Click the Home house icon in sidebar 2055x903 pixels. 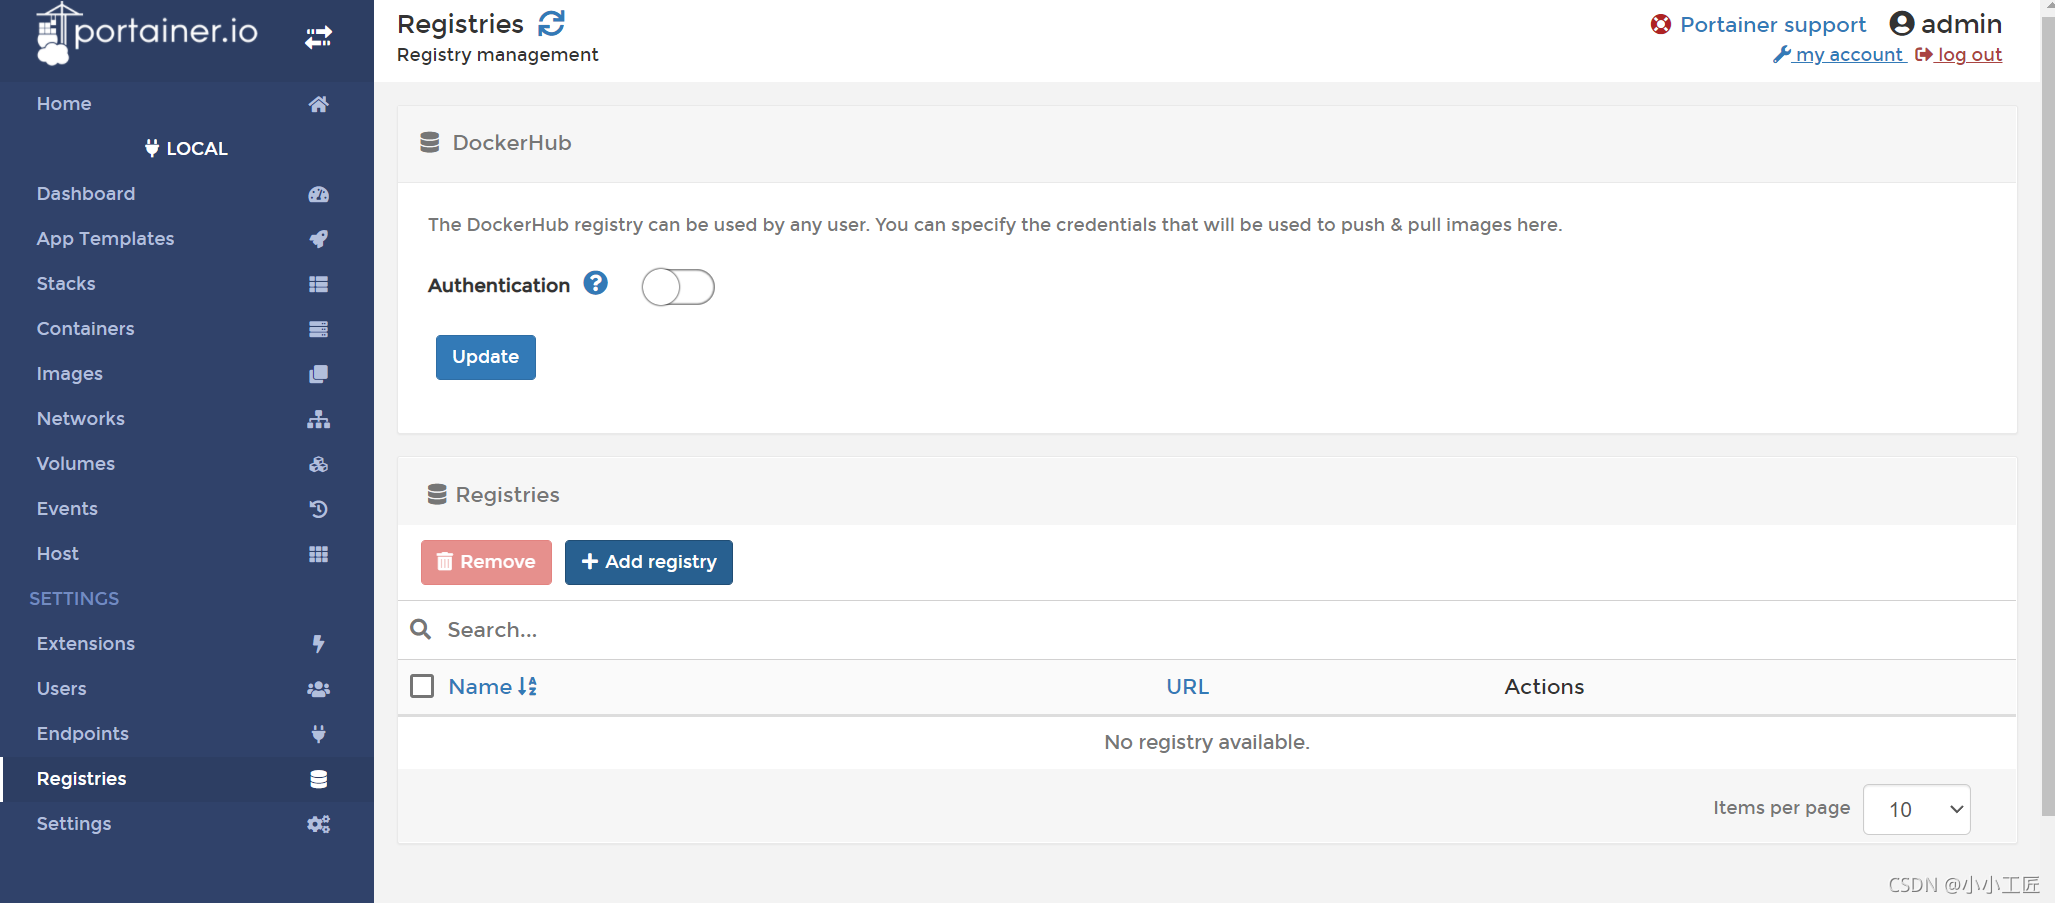coord(318,104)
